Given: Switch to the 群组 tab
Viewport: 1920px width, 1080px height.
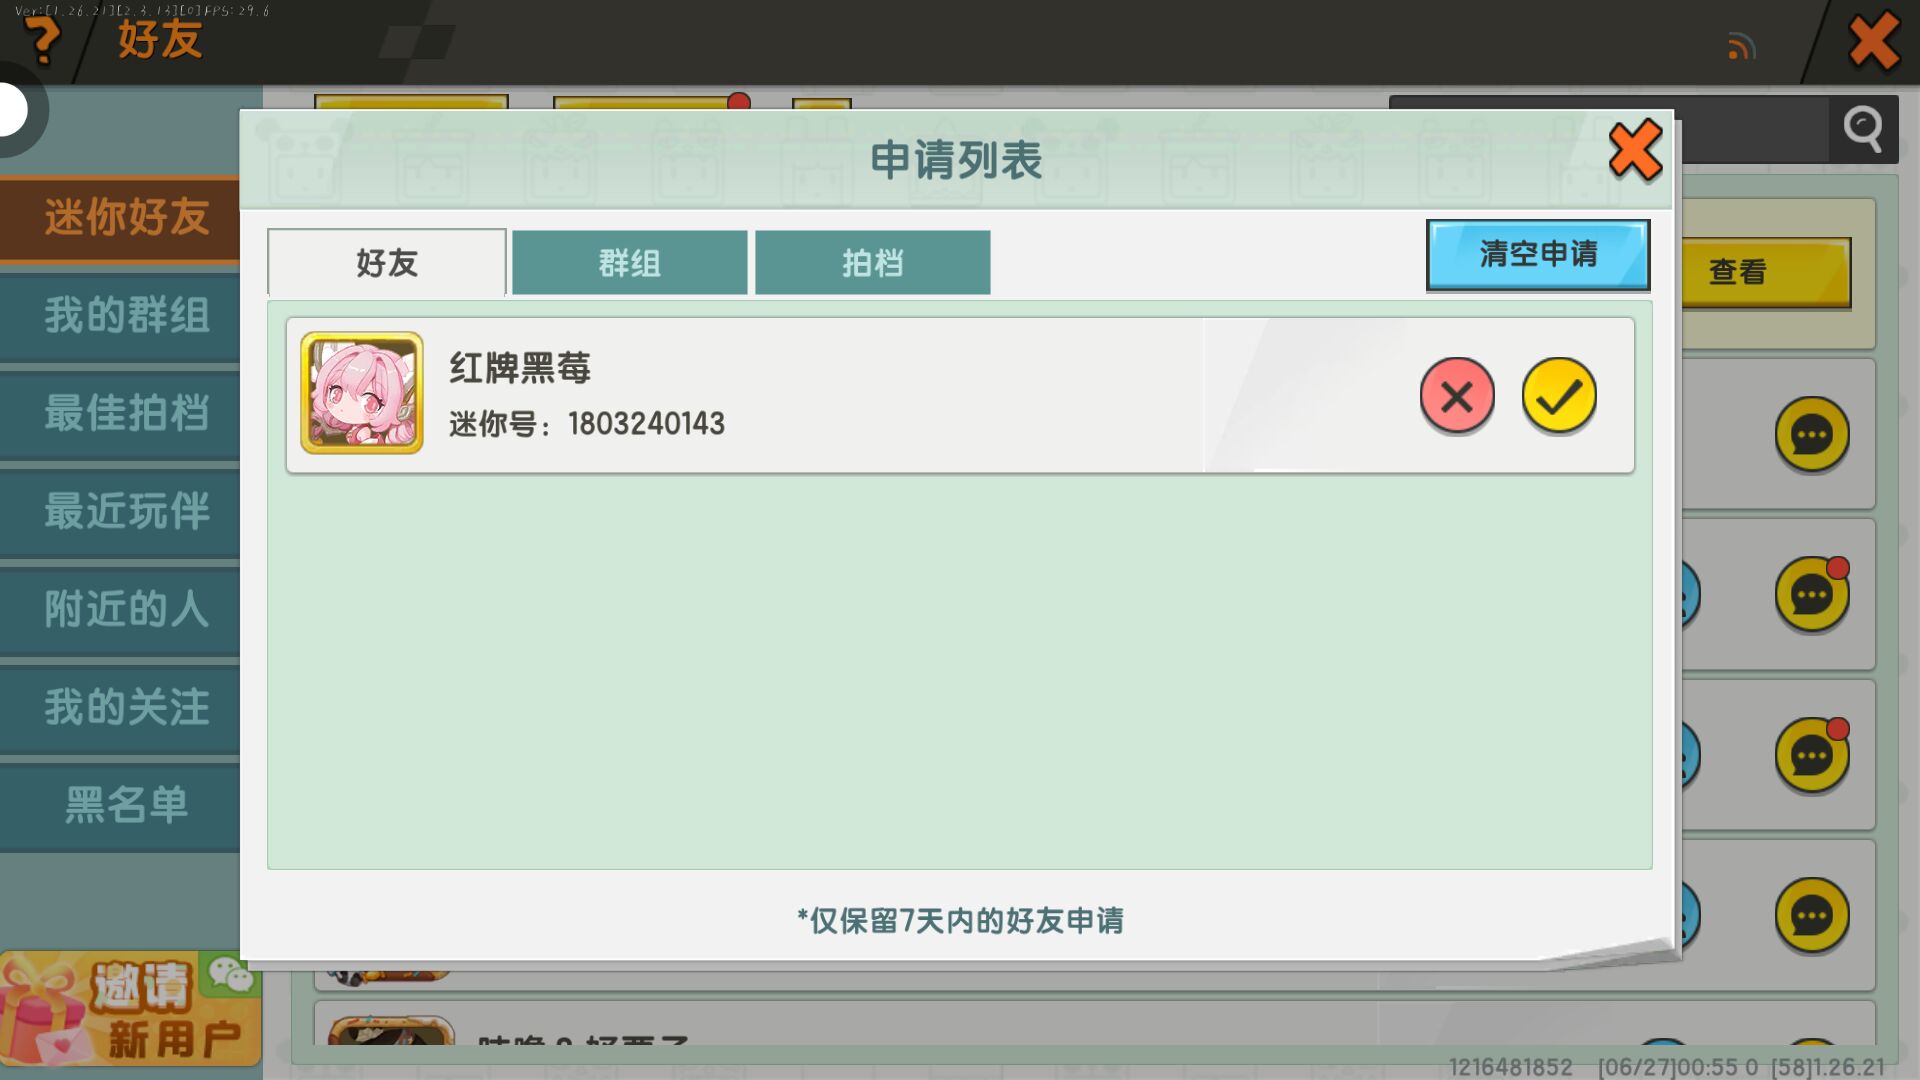Looking at the screenshot, I should click(629, 263).
